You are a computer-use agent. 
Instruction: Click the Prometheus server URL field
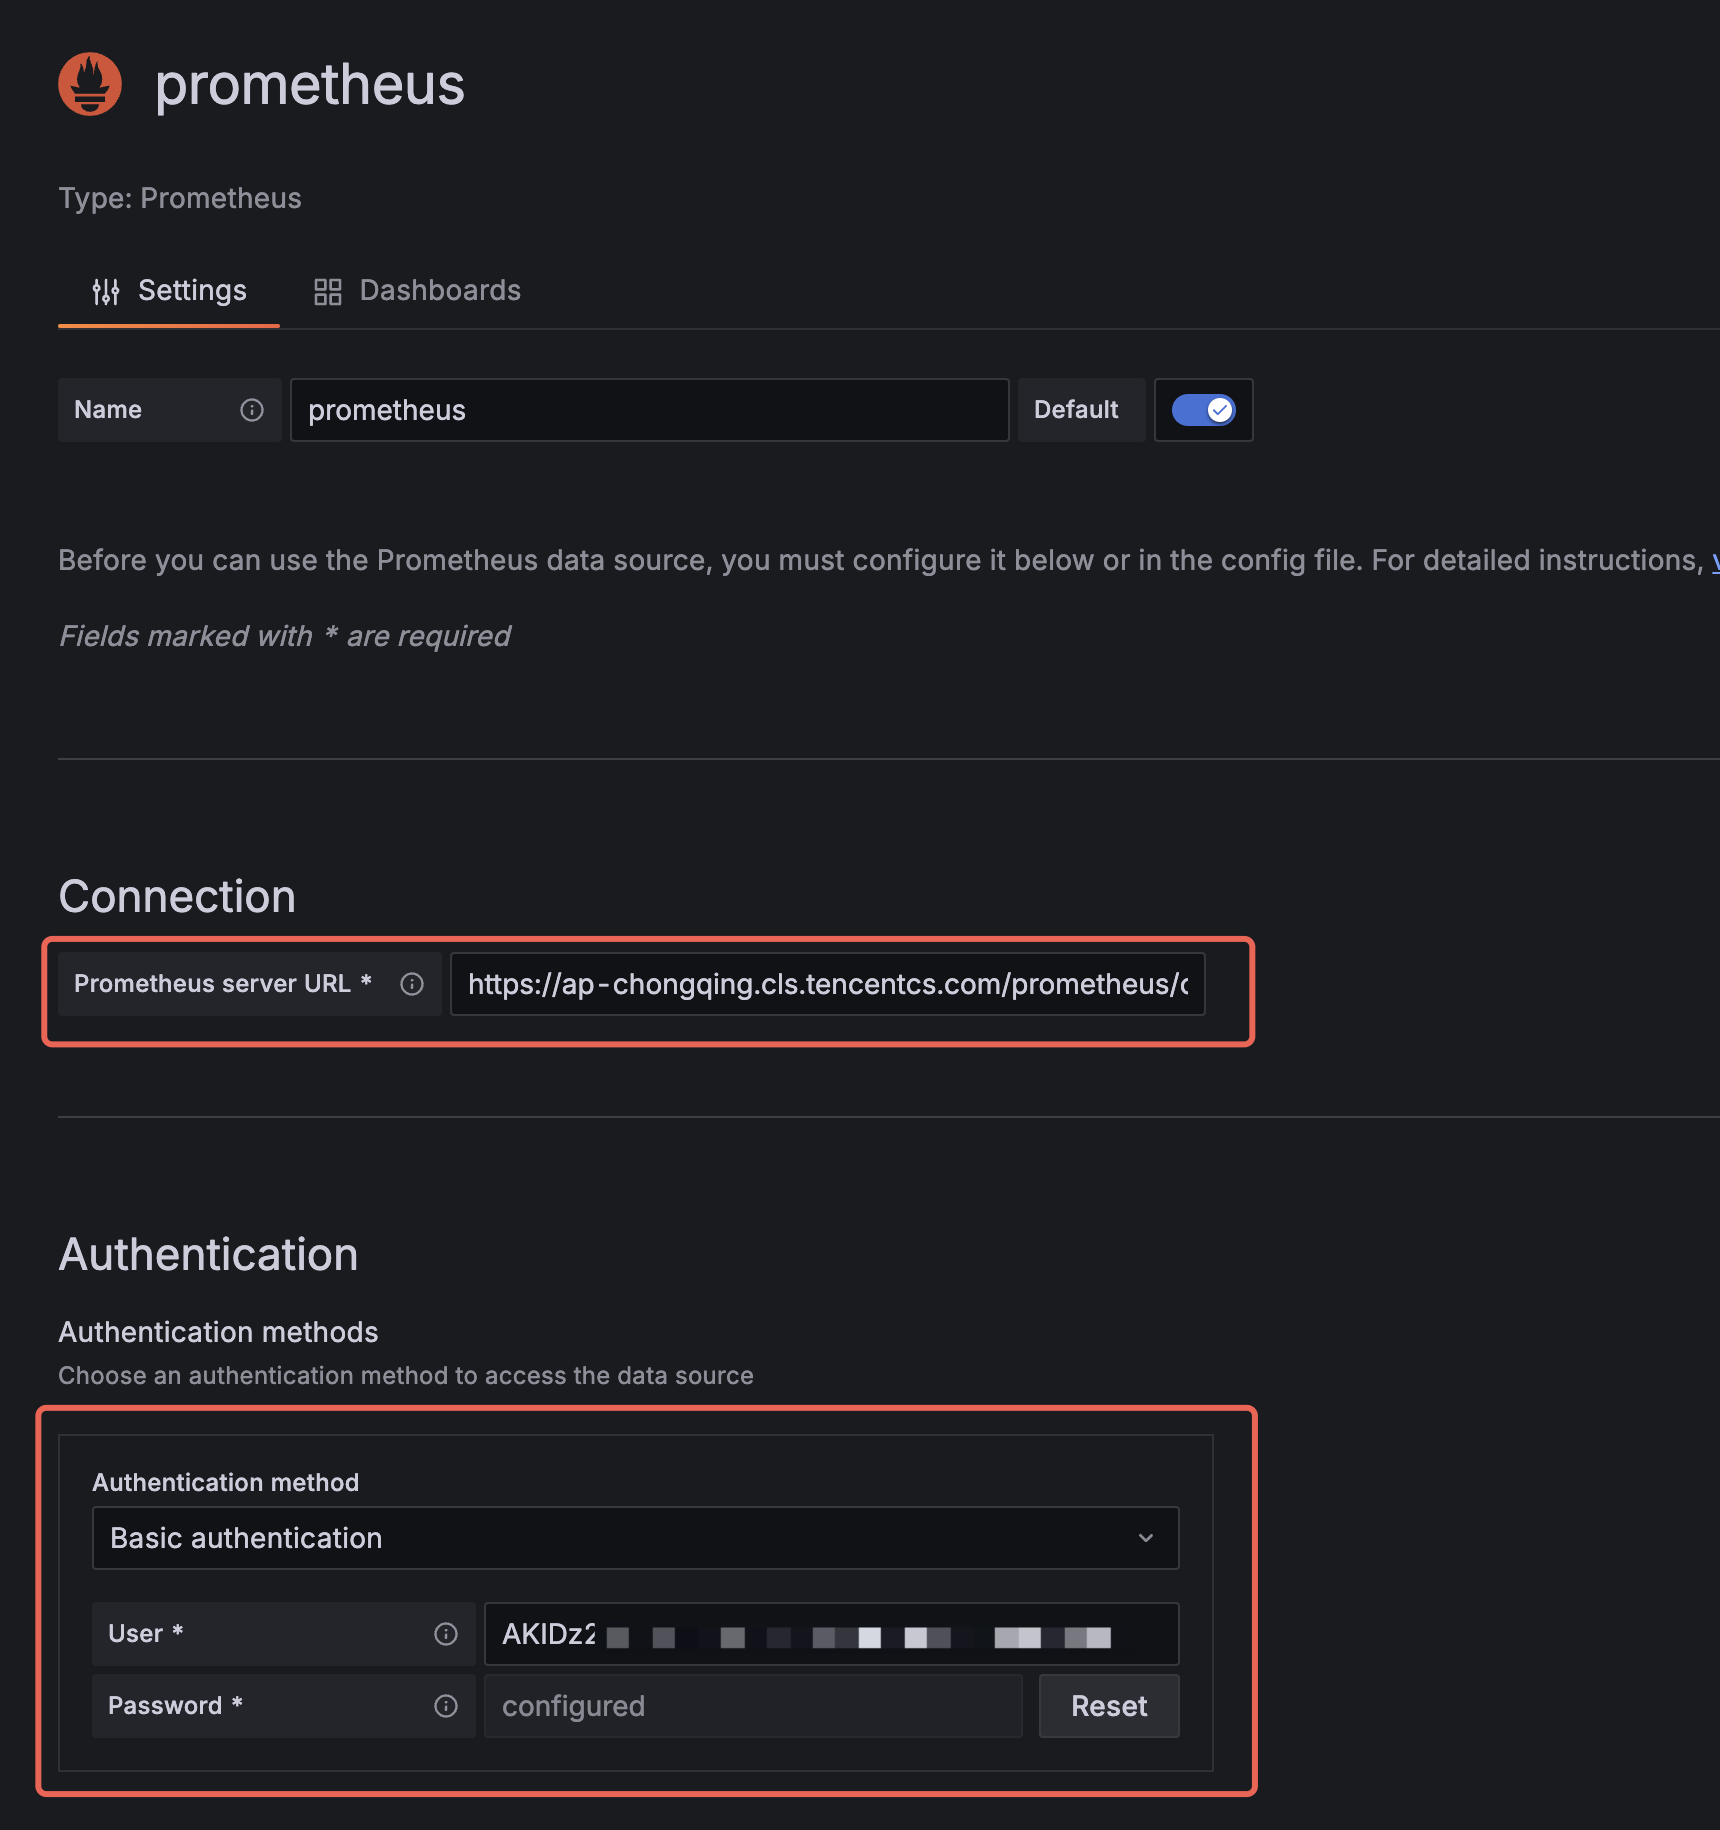827,984
